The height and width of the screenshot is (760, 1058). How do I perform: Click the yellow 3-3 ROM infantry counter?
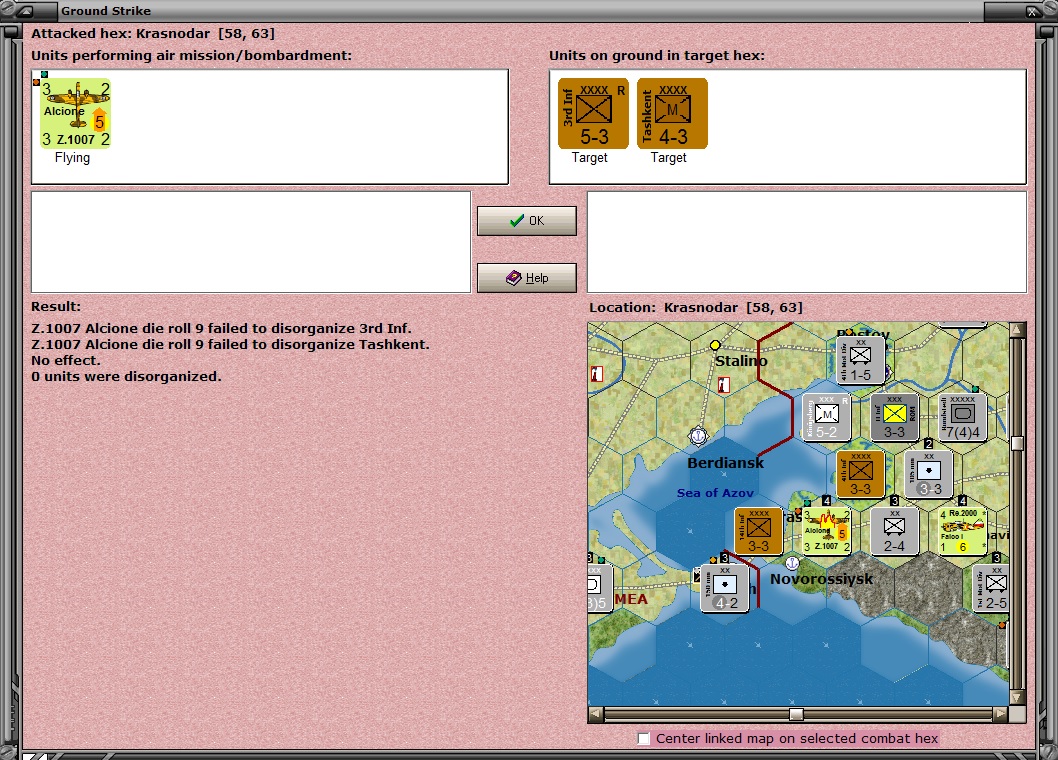pyautogui.click(x=894, y=418)
